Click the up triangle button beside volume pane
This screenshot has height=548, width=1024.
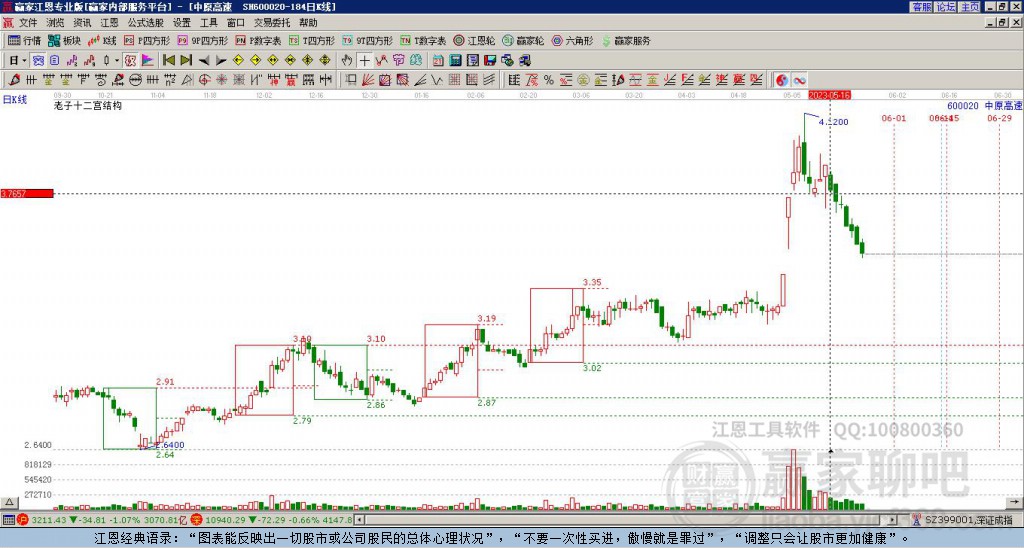(x=9, y=503)
